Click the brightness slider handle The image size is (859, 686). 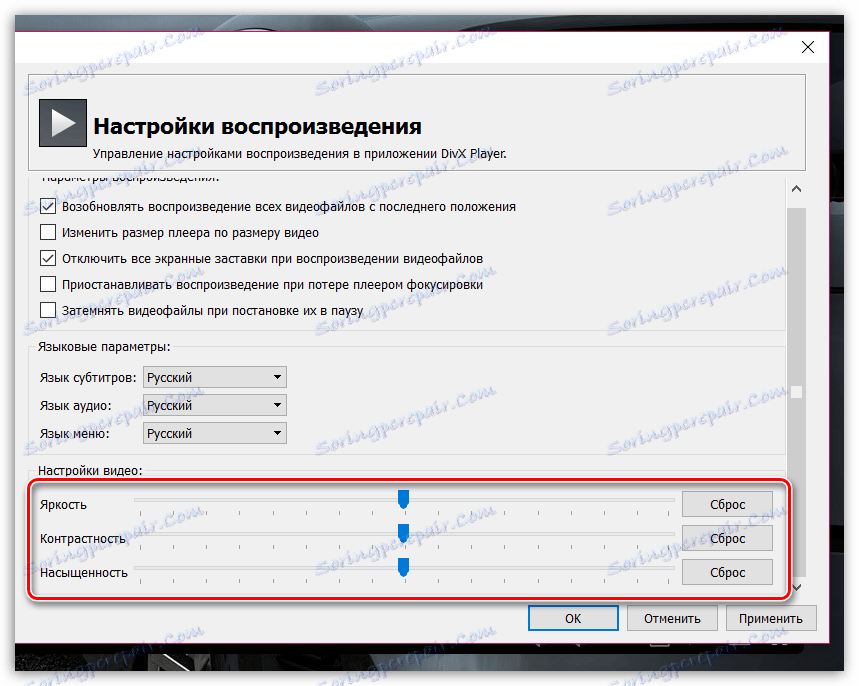(x=404, y=497)
